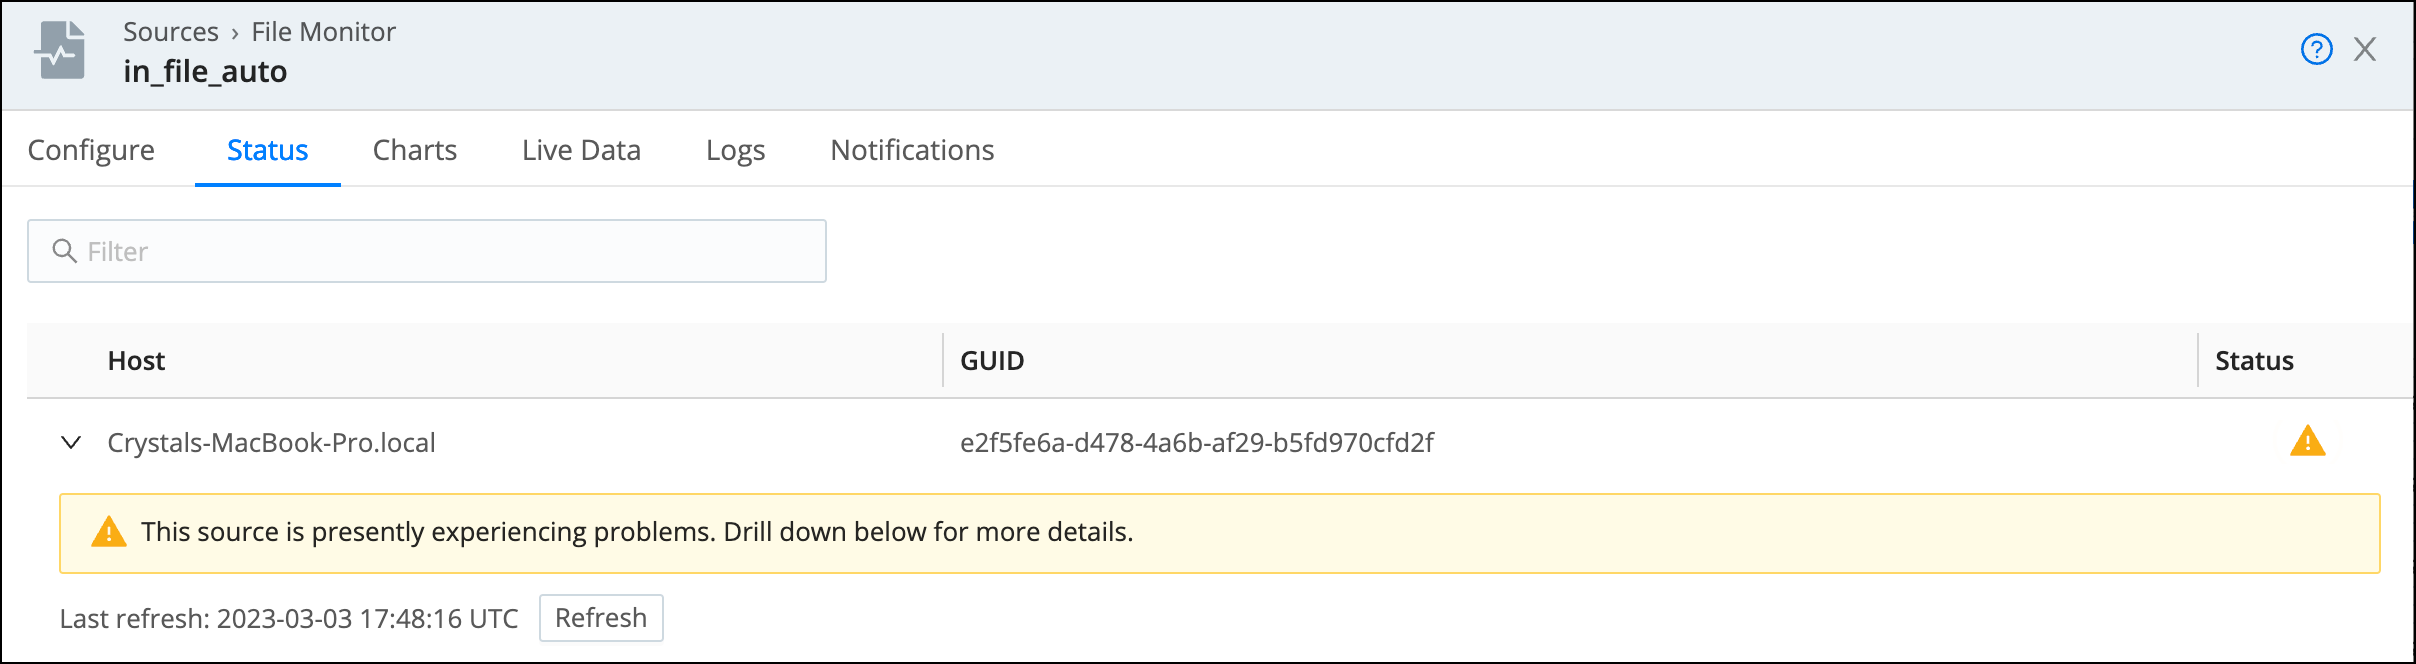Image resolution: width=2416 pixels, height=664 pixels.
Task: Close the in_file_auto panel
Action: tap(2365, 49)
